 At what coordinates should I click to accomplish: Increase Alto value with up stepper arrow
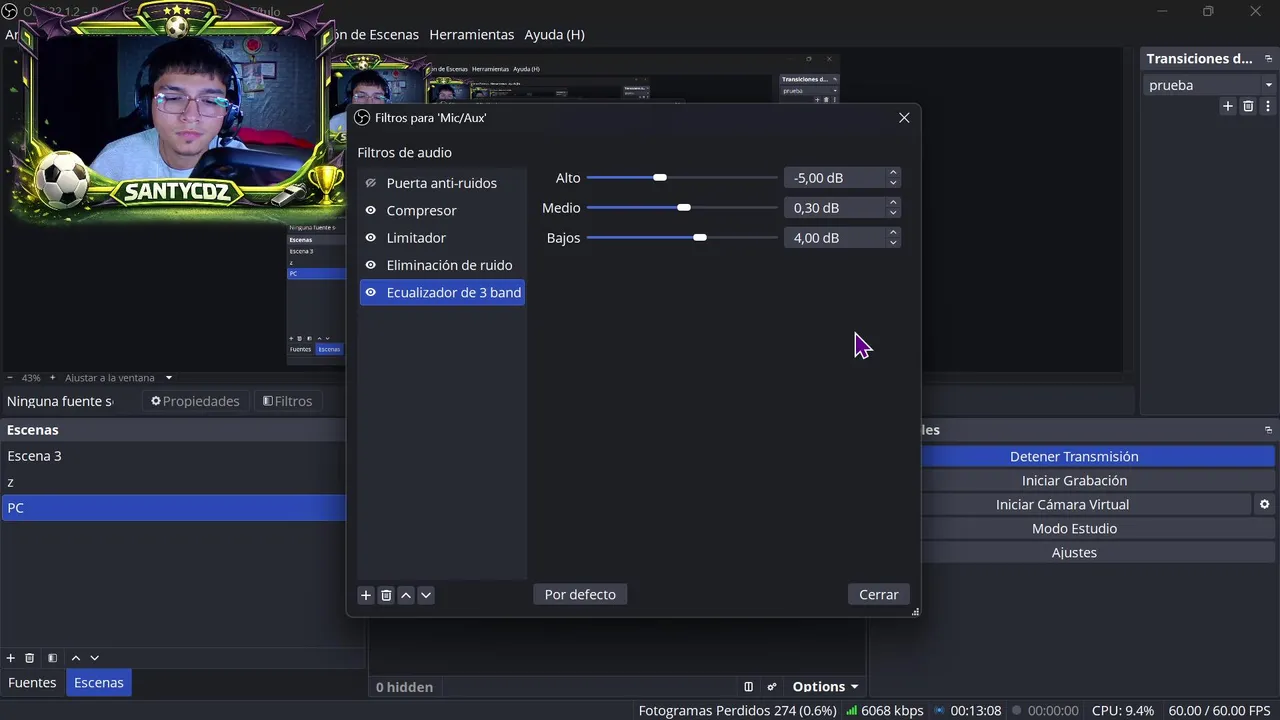893,173
